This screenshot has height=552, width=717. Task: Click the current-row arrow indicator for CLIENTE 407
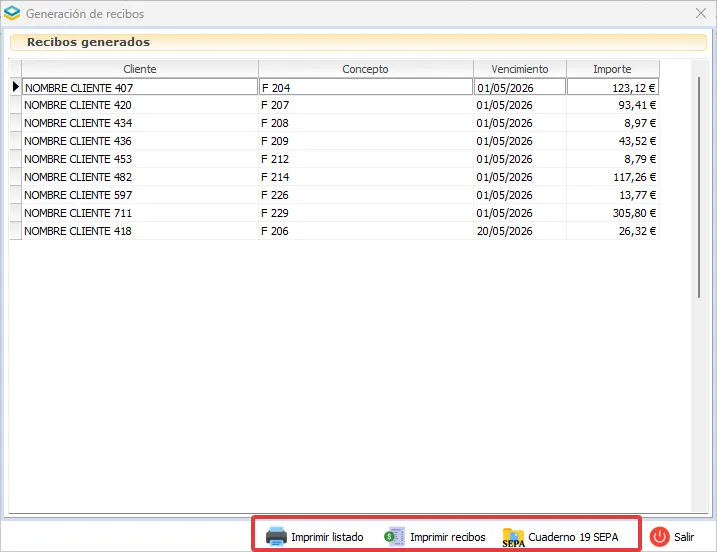click(16, 87)
